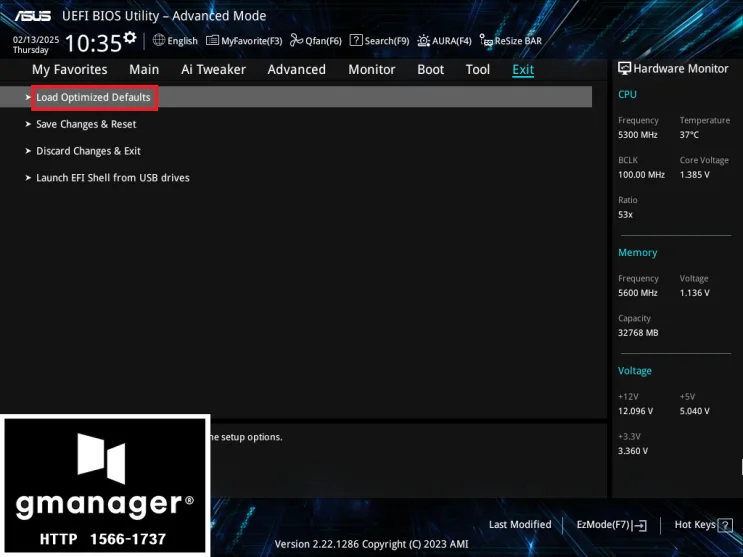Open AURA(F4) lighting icon
The image size is (743, 557).
[x=423, y=41]
